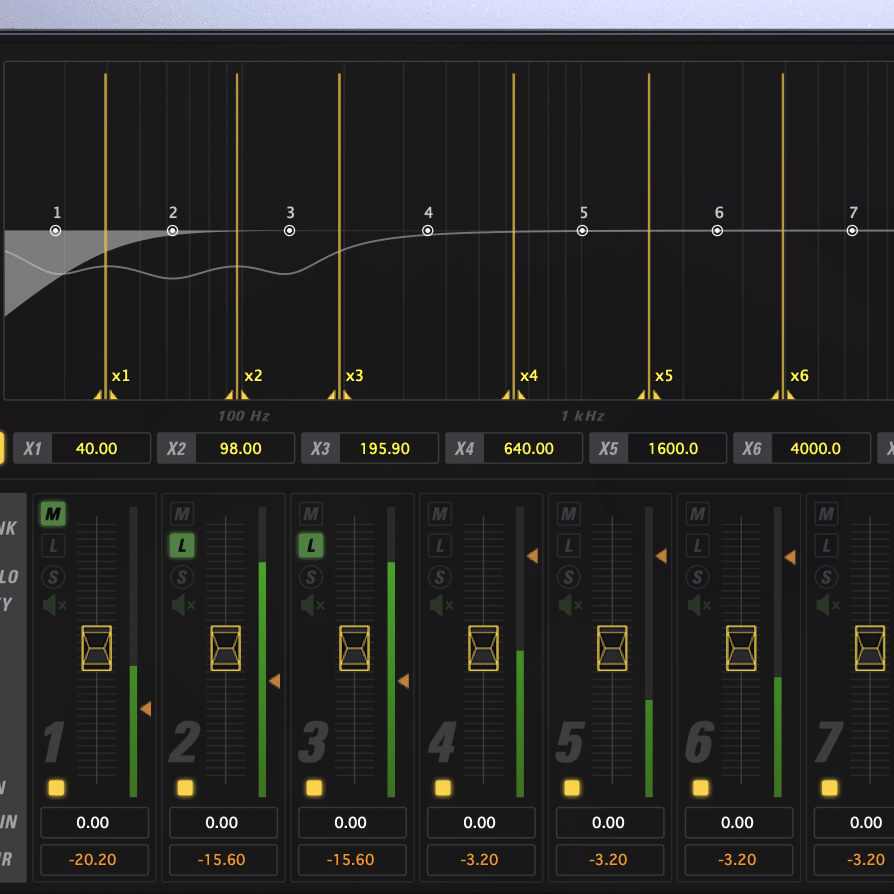Toggle the L button on band 1
Screen dimensions: 894x894
pos(53,546)
